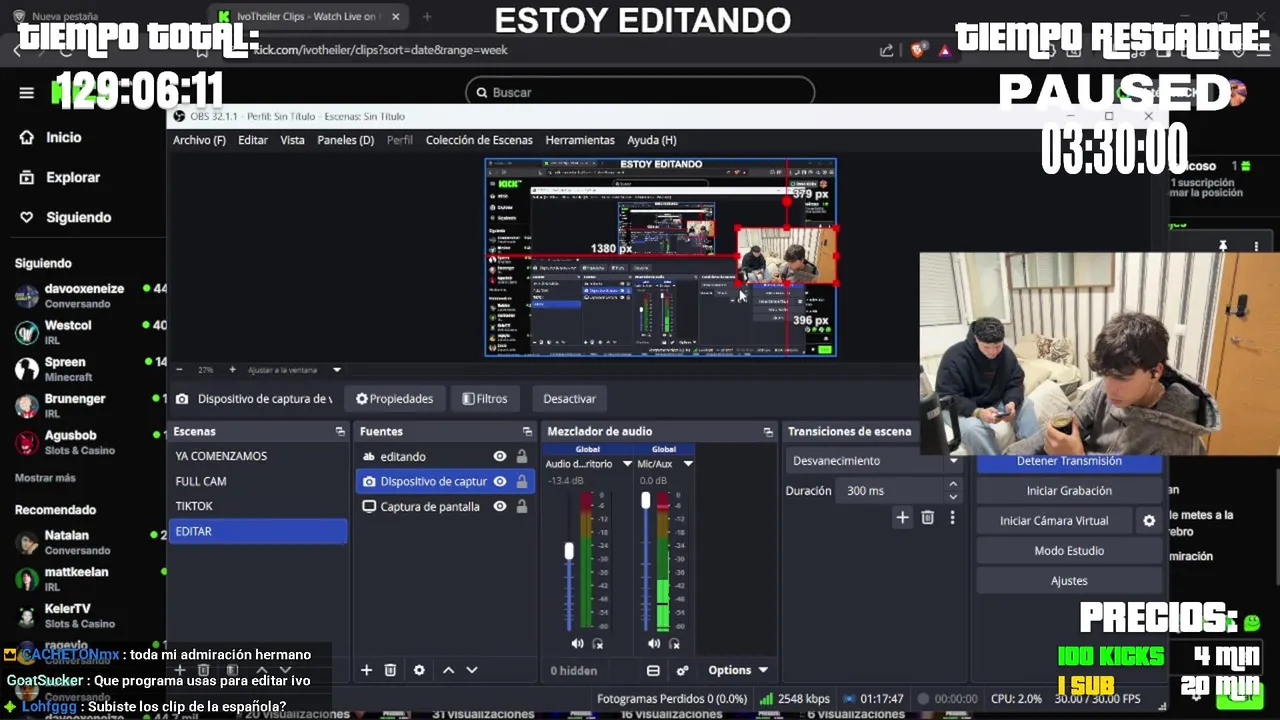Toggle lock on Captura de pantalla source
This screenshot has height=720, width=1280.
point(521,506)
